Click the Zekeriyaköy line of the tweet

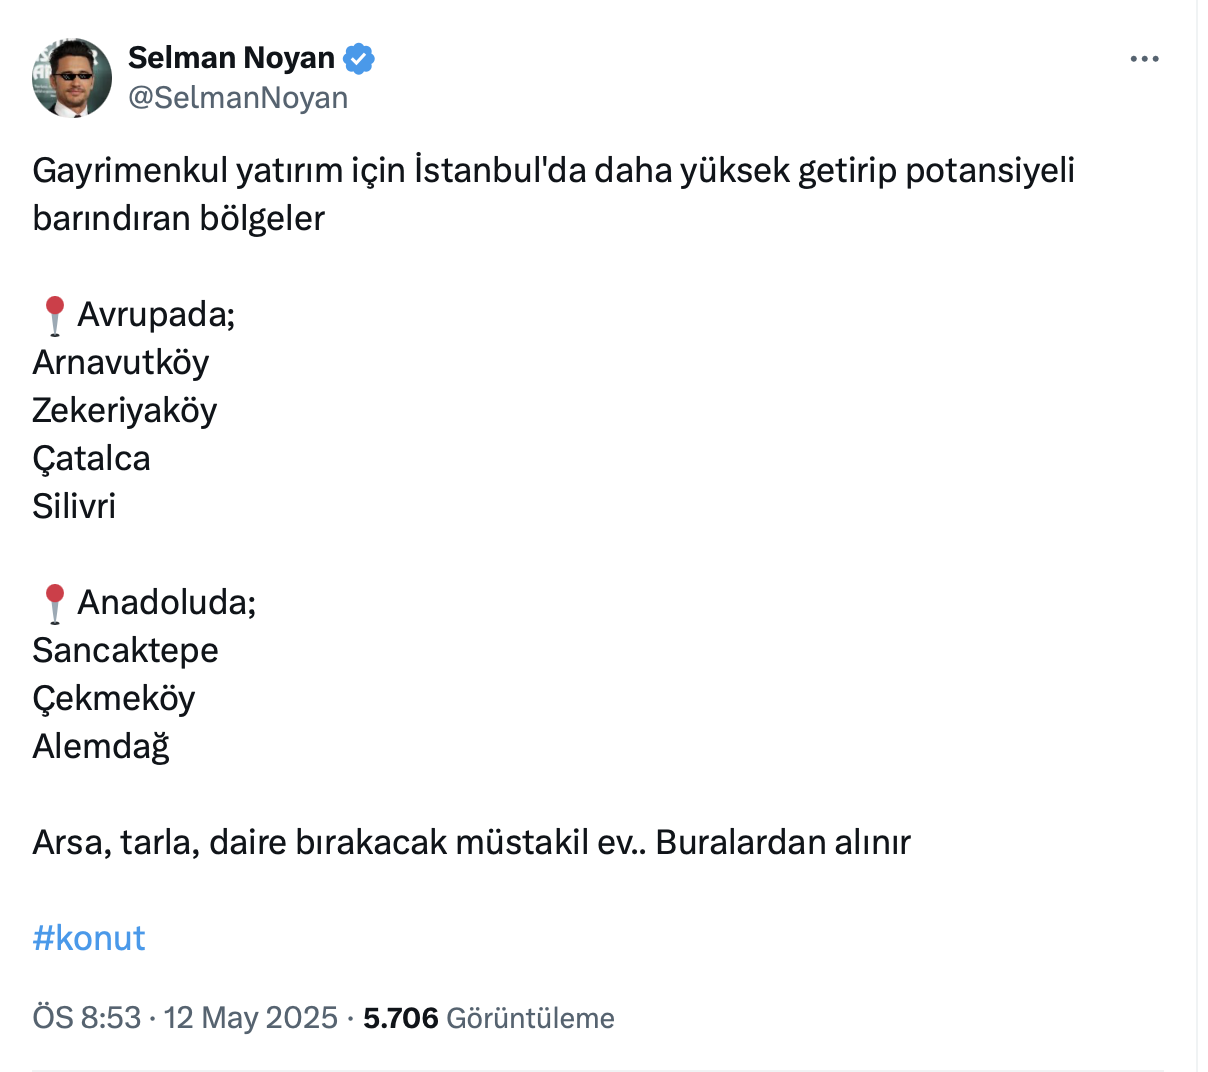(x=124, y=410)
